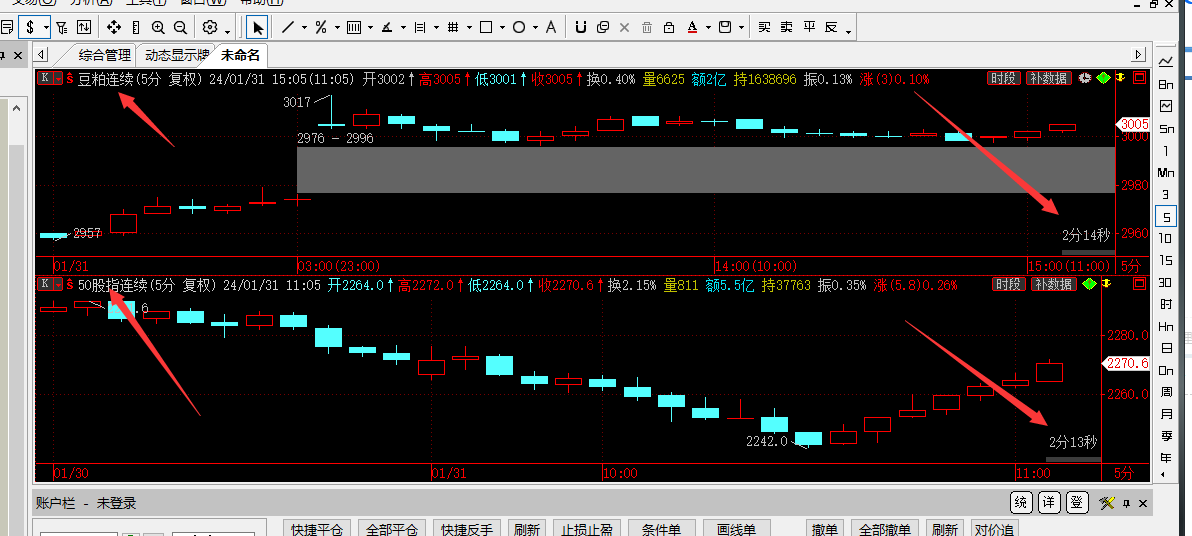
Task: Click the 全部撤单 button
Action: click(885, 529)
